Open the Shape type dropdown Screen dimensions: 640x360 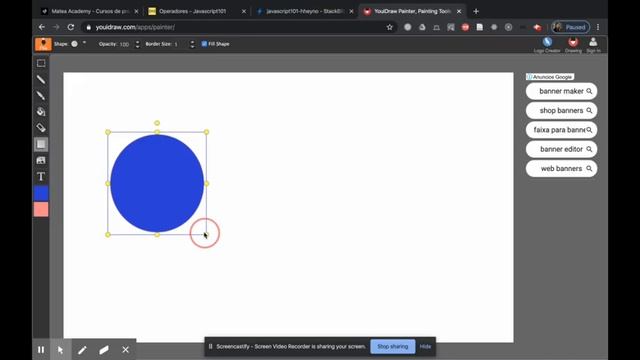tap(84, 43)
